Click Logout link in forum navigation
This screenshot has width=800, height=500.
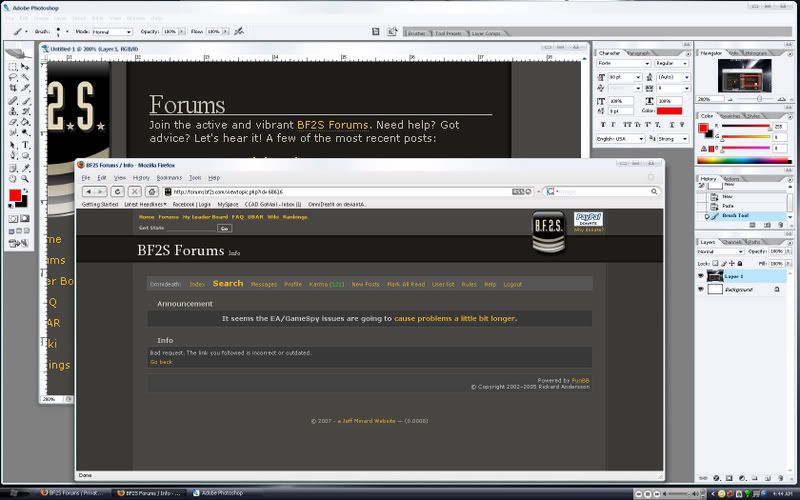click(x=512, y=284)
